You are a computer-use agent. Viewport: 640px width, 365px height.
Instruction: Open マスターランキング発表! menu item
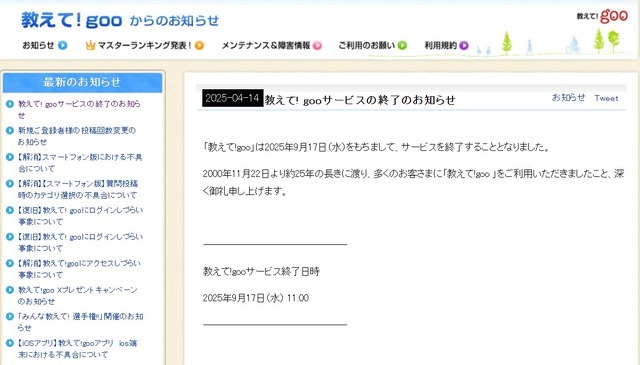144,45
